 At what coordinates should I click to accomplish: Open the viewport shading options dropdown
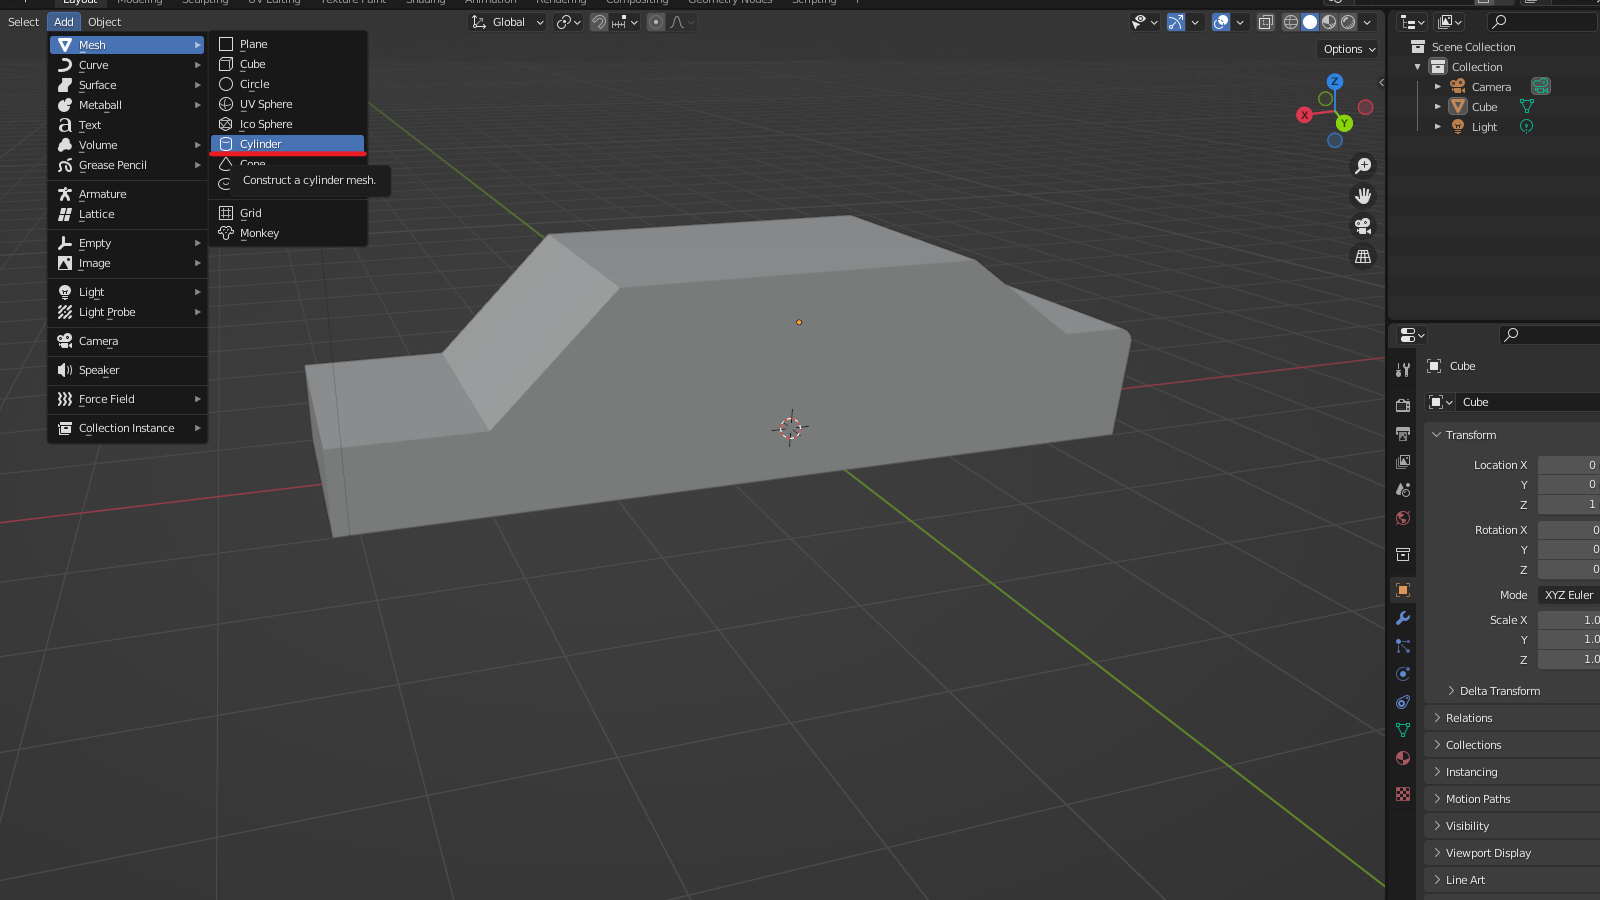(x=1367, y=22)
